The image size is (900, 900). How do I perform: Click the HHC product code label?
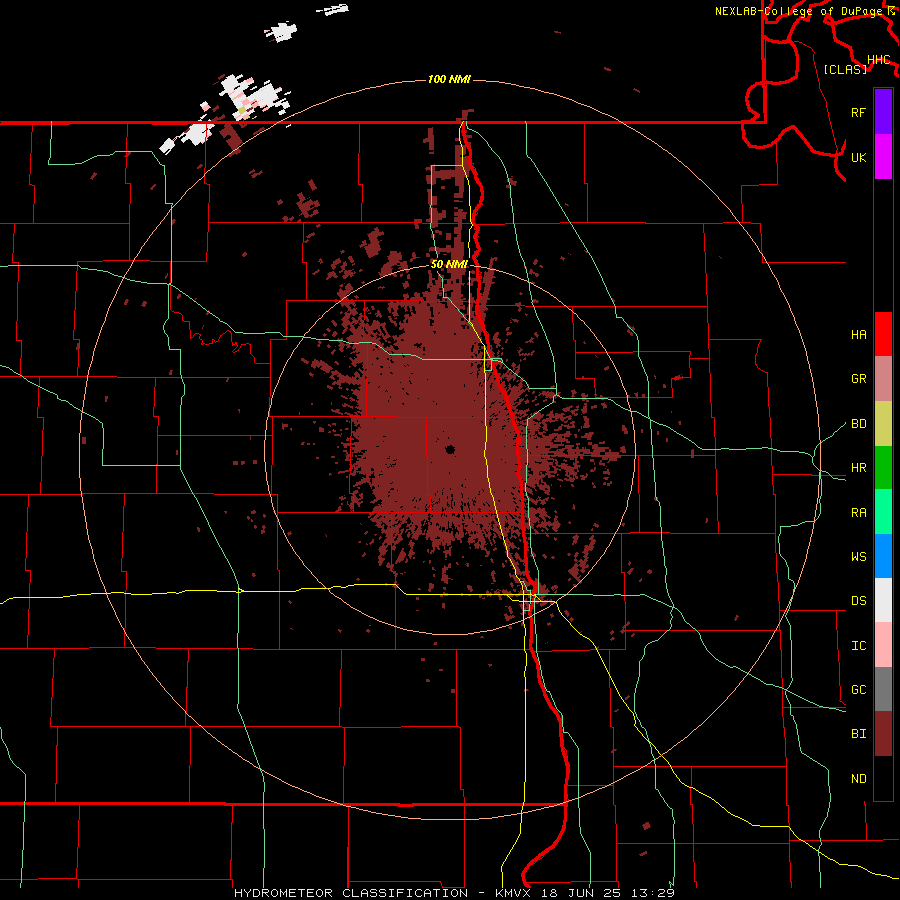tap(879, 60)
